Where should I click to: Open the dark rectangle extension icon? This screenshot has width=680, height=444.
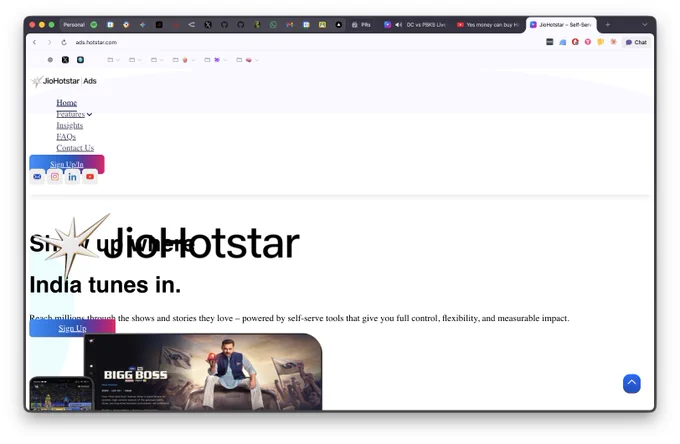[549, 42]
